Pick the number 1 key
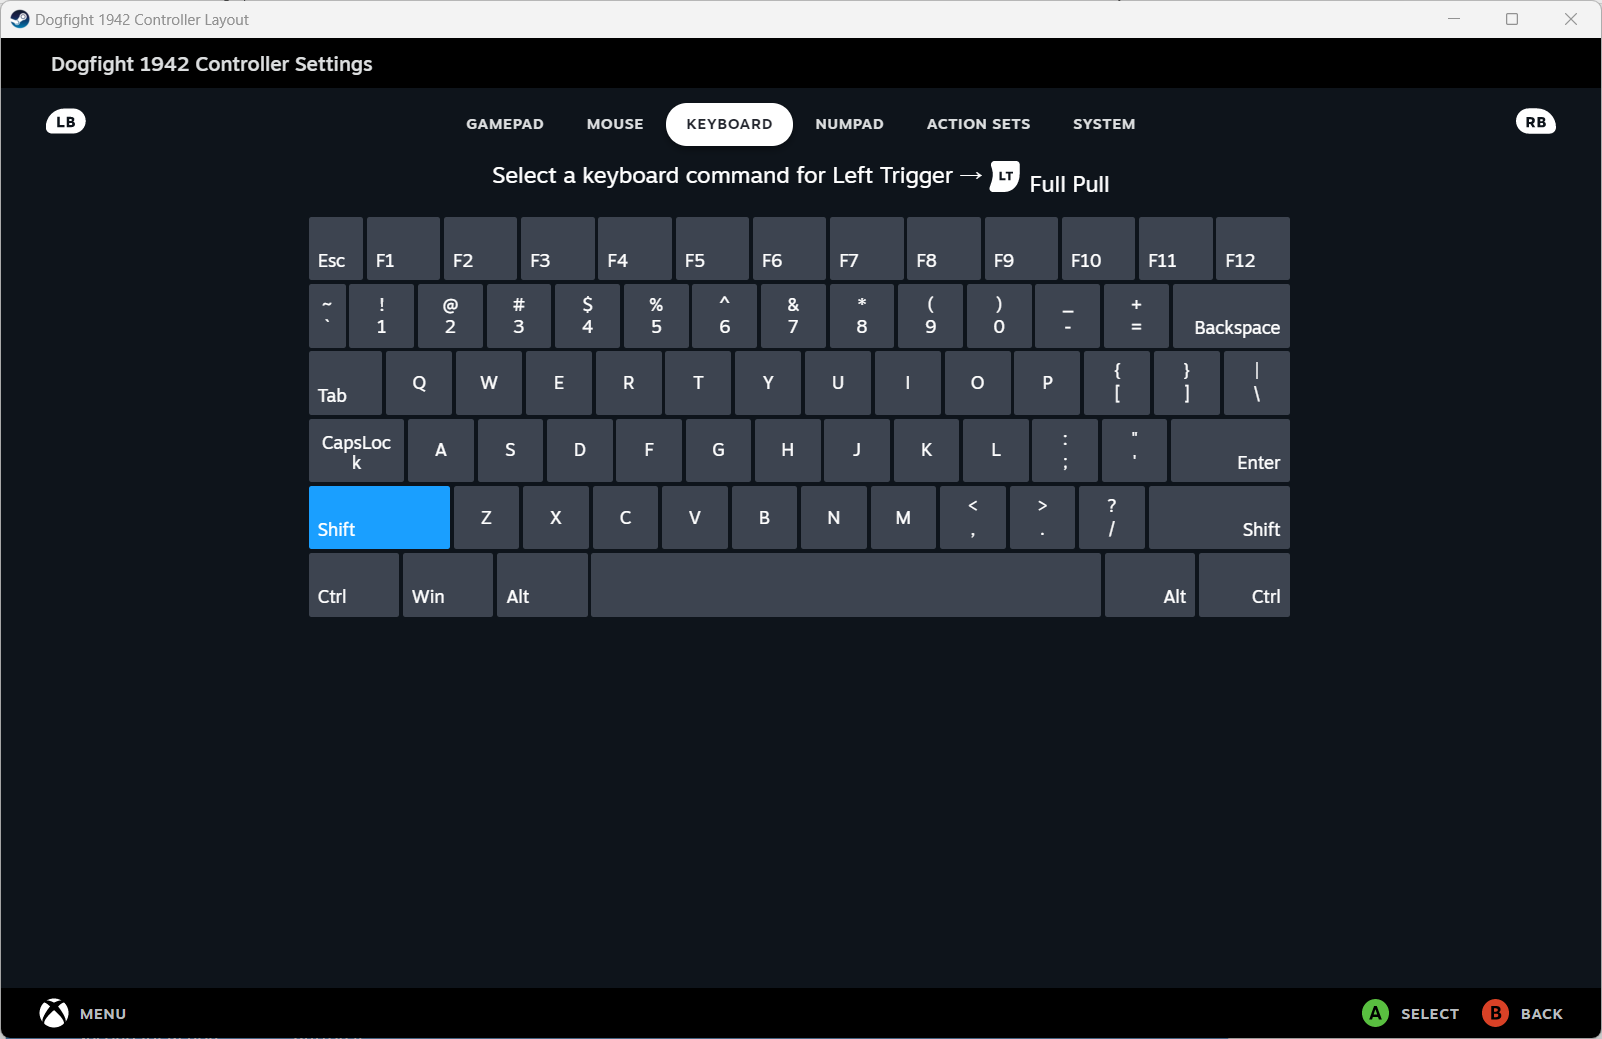Image resolution: width=1602 pixels, height=1039 pixels. (382, 316)
